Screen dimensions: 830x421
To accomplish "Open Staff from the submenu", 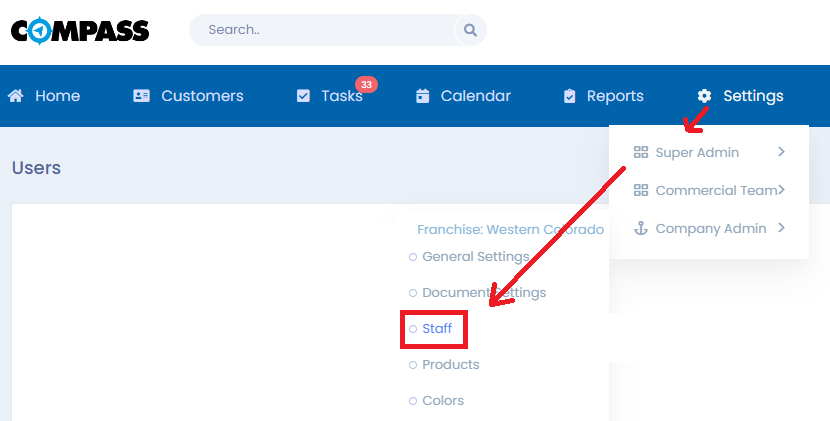I will click(437, 328).
